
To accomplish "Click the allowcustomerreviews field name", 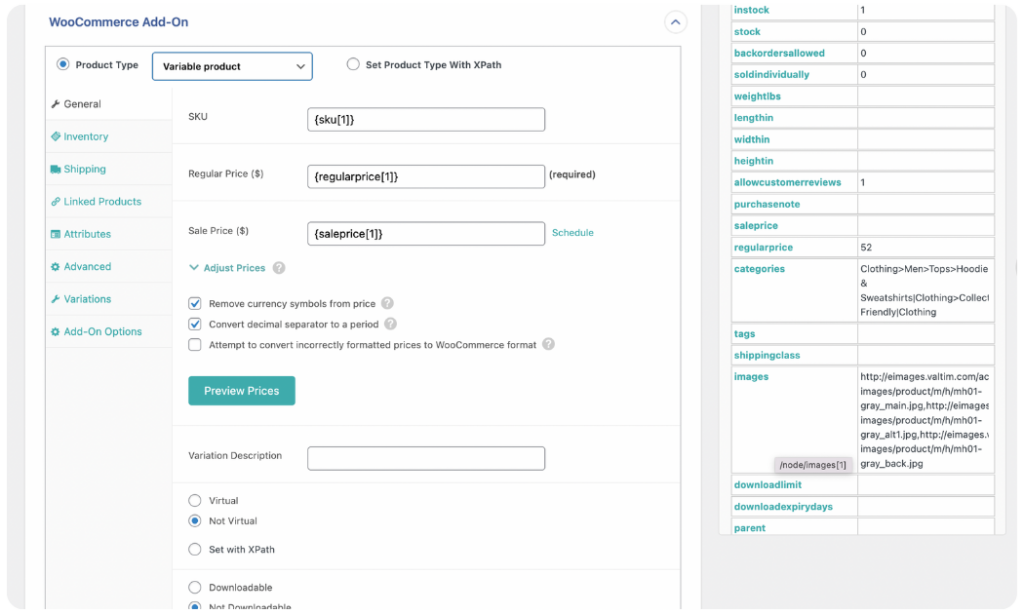I will tap(787, 182).
